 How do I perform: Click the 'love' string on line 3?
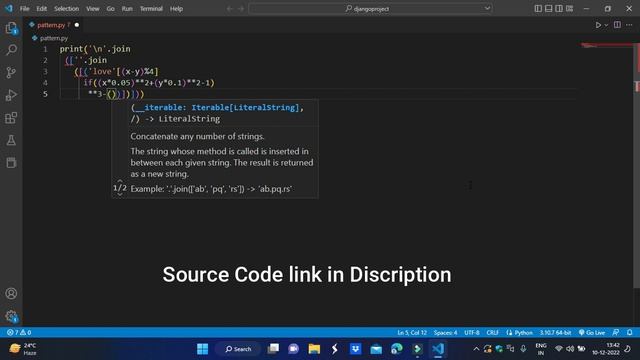[x=101, y=71]
